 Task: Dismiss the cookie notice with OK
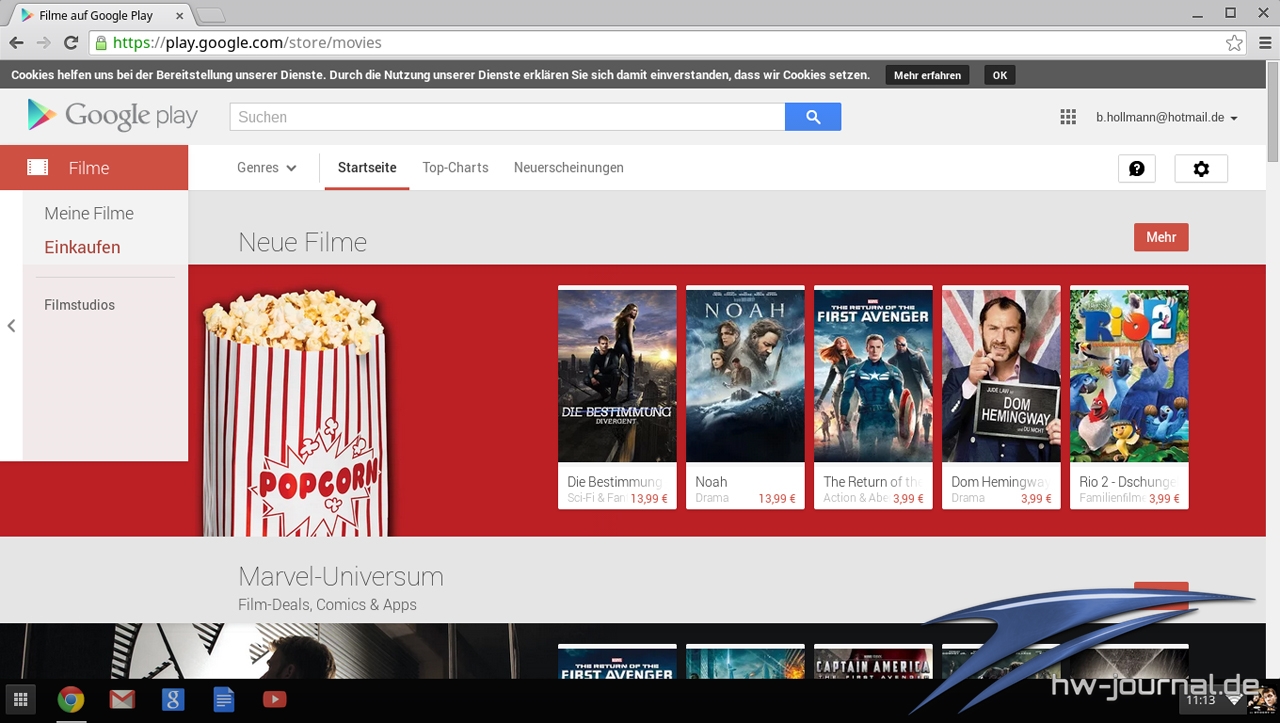tap(1000, 75)
